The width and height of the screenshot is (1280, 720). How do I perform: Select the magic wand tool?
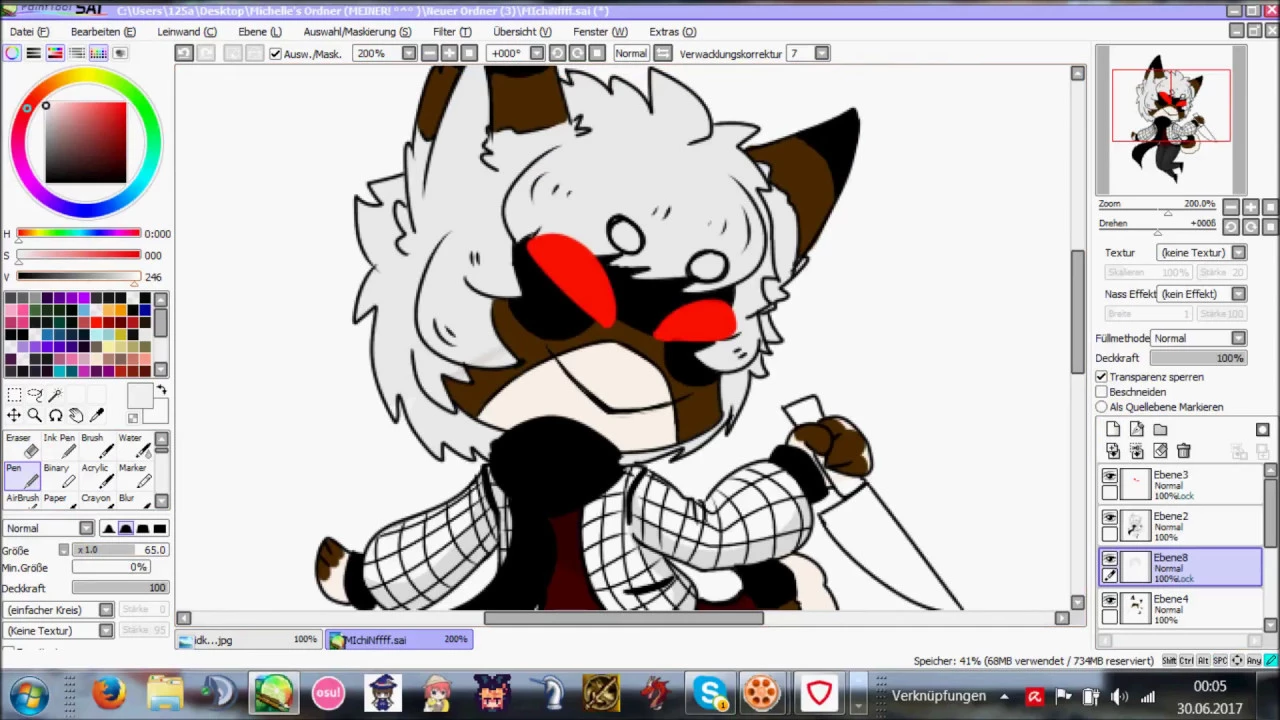[x=55, y=395]
